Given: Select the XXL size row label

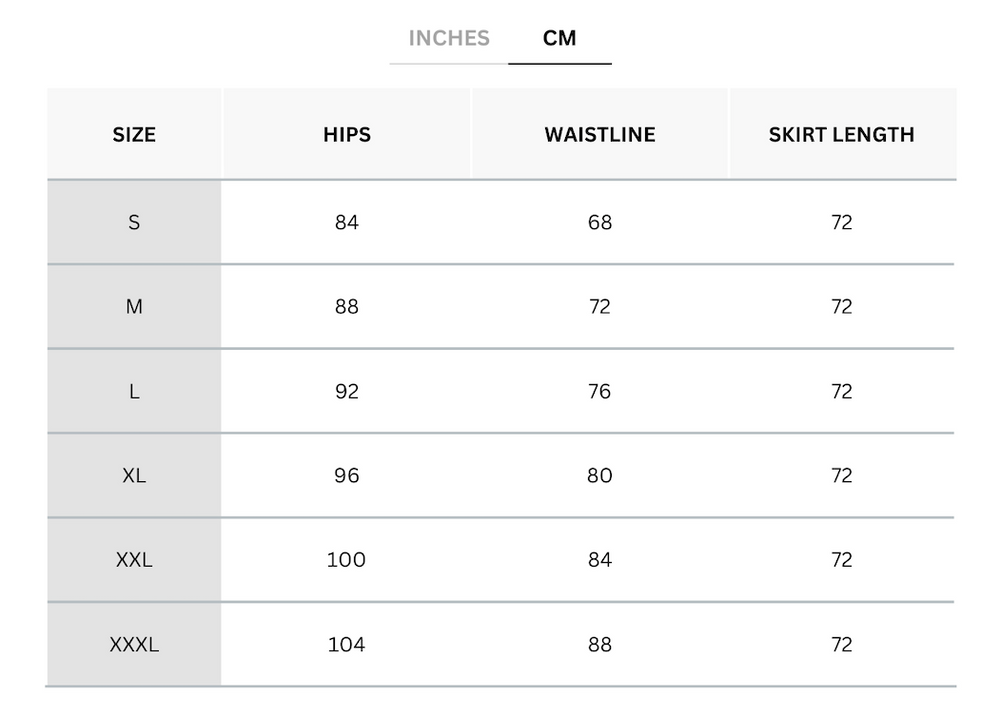Looking at the screenshot, I should coord(134,560).
